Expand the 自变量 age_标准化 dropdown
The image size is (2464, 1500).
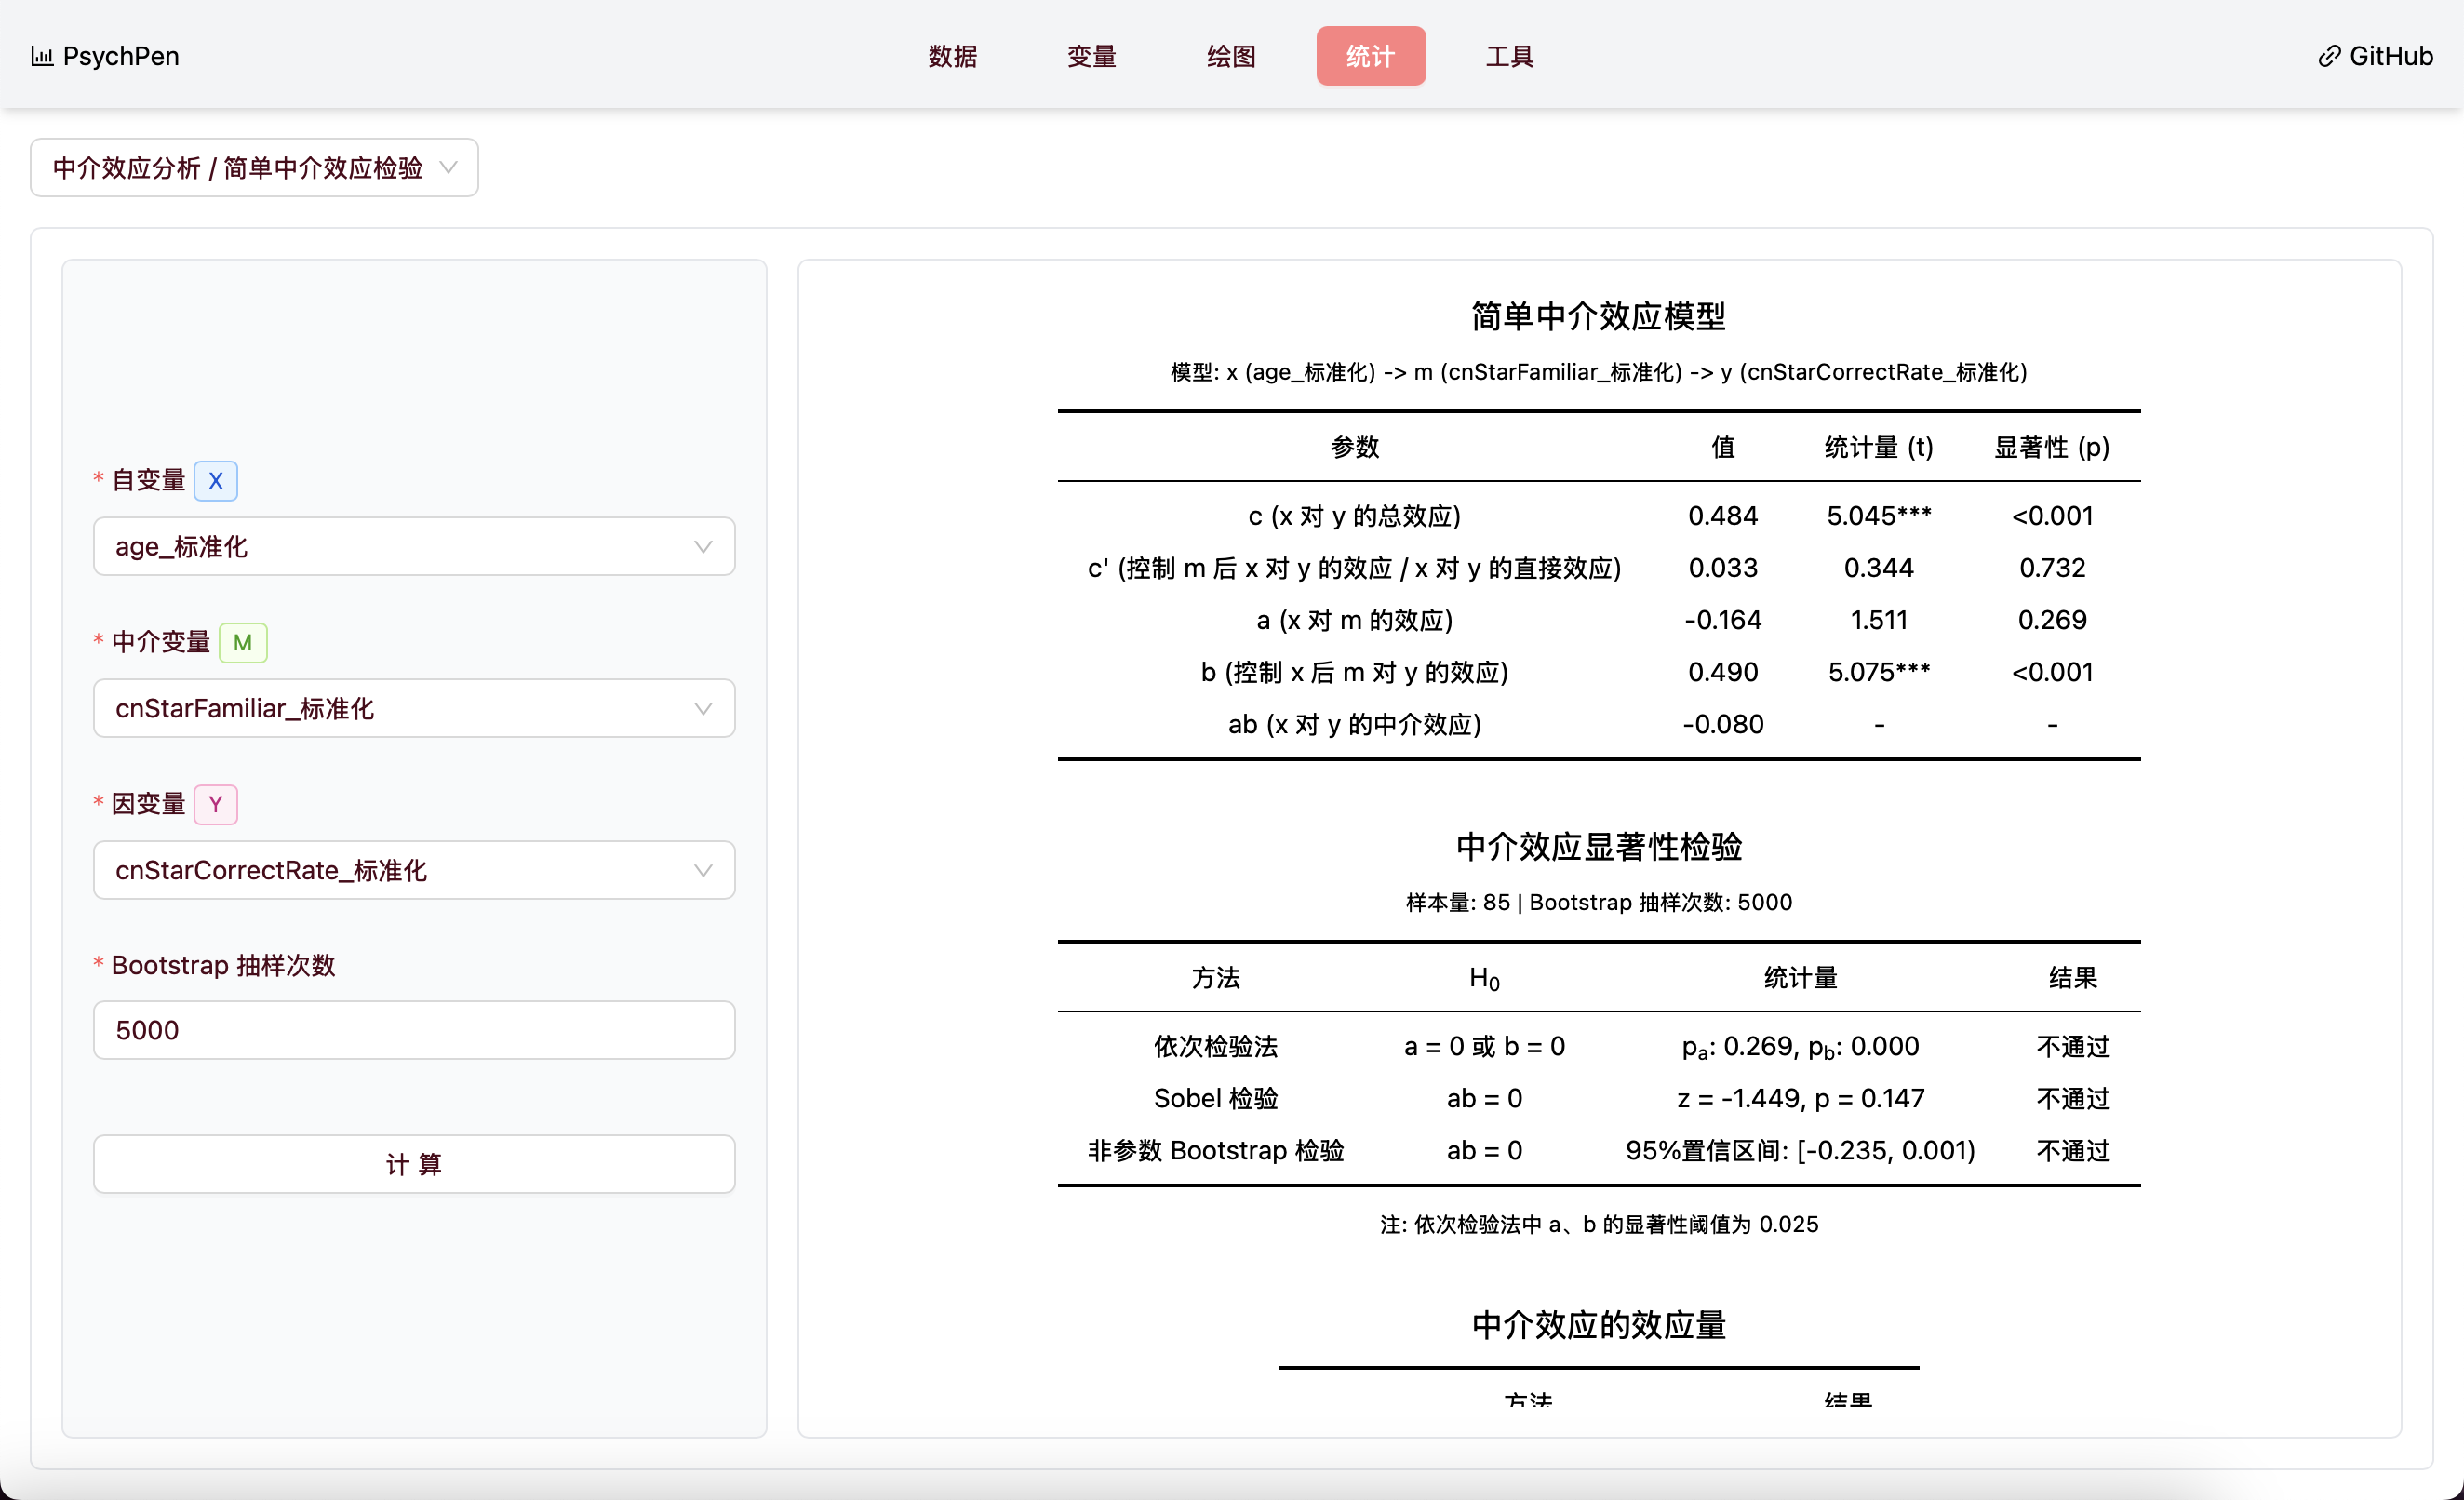coord(414,546)
